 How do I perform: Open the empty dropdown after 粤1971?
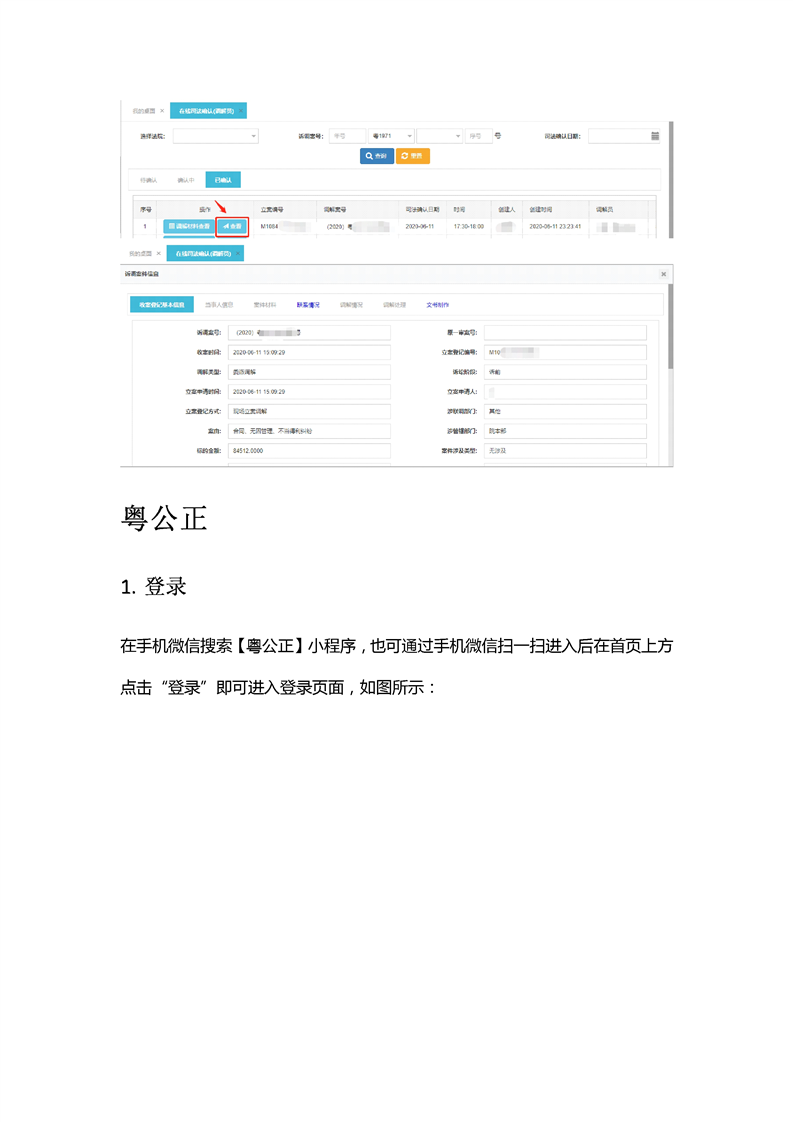click(439, 136)
